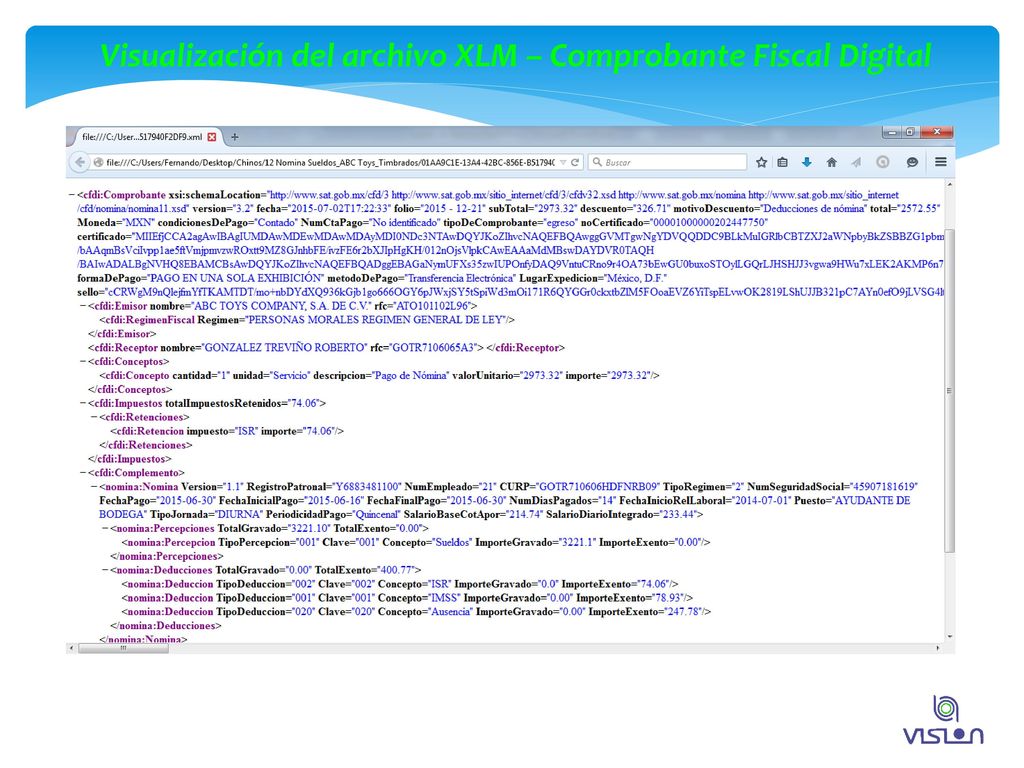Collapse the nomina:Percepciones node
This screenshot has width=1024, height=768.
(104, 528)
